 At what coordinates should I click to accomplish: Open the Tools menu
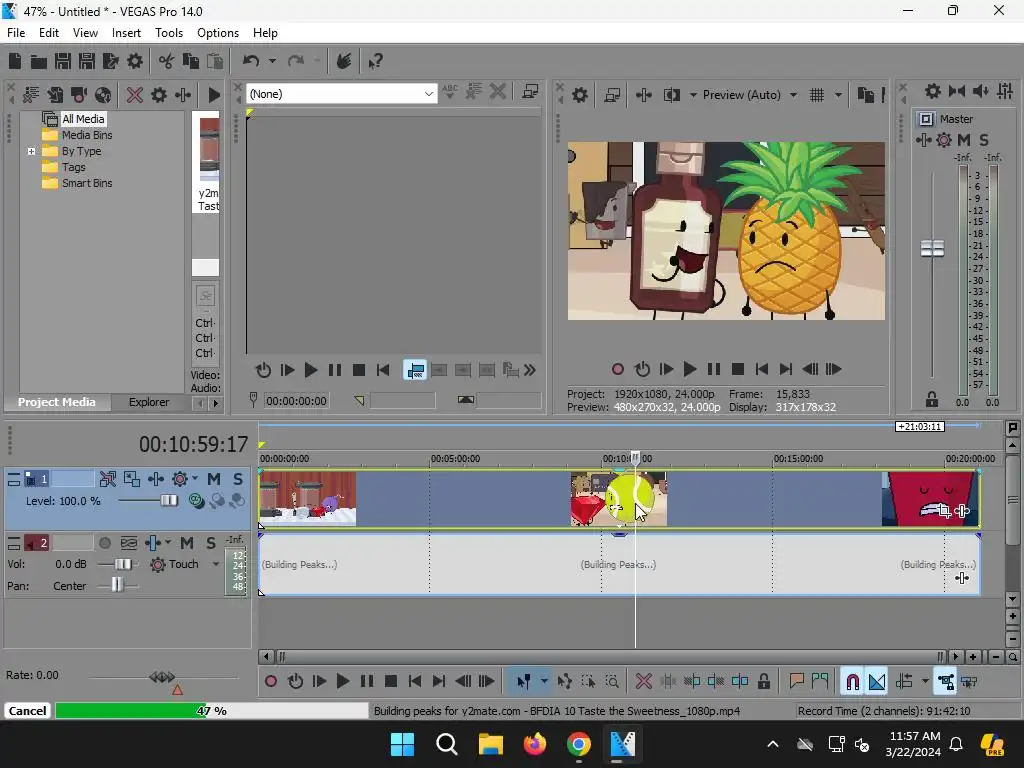coord(168,33)
